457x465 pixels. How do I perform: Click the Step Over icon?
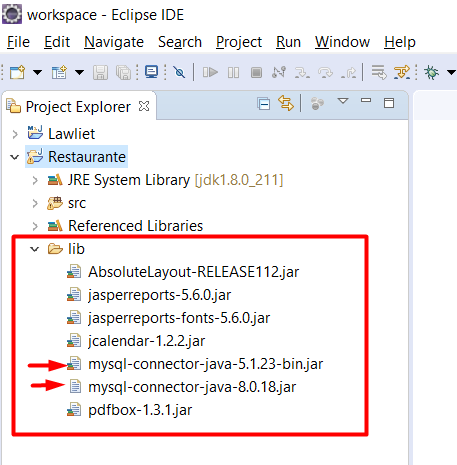click(325, 72)
